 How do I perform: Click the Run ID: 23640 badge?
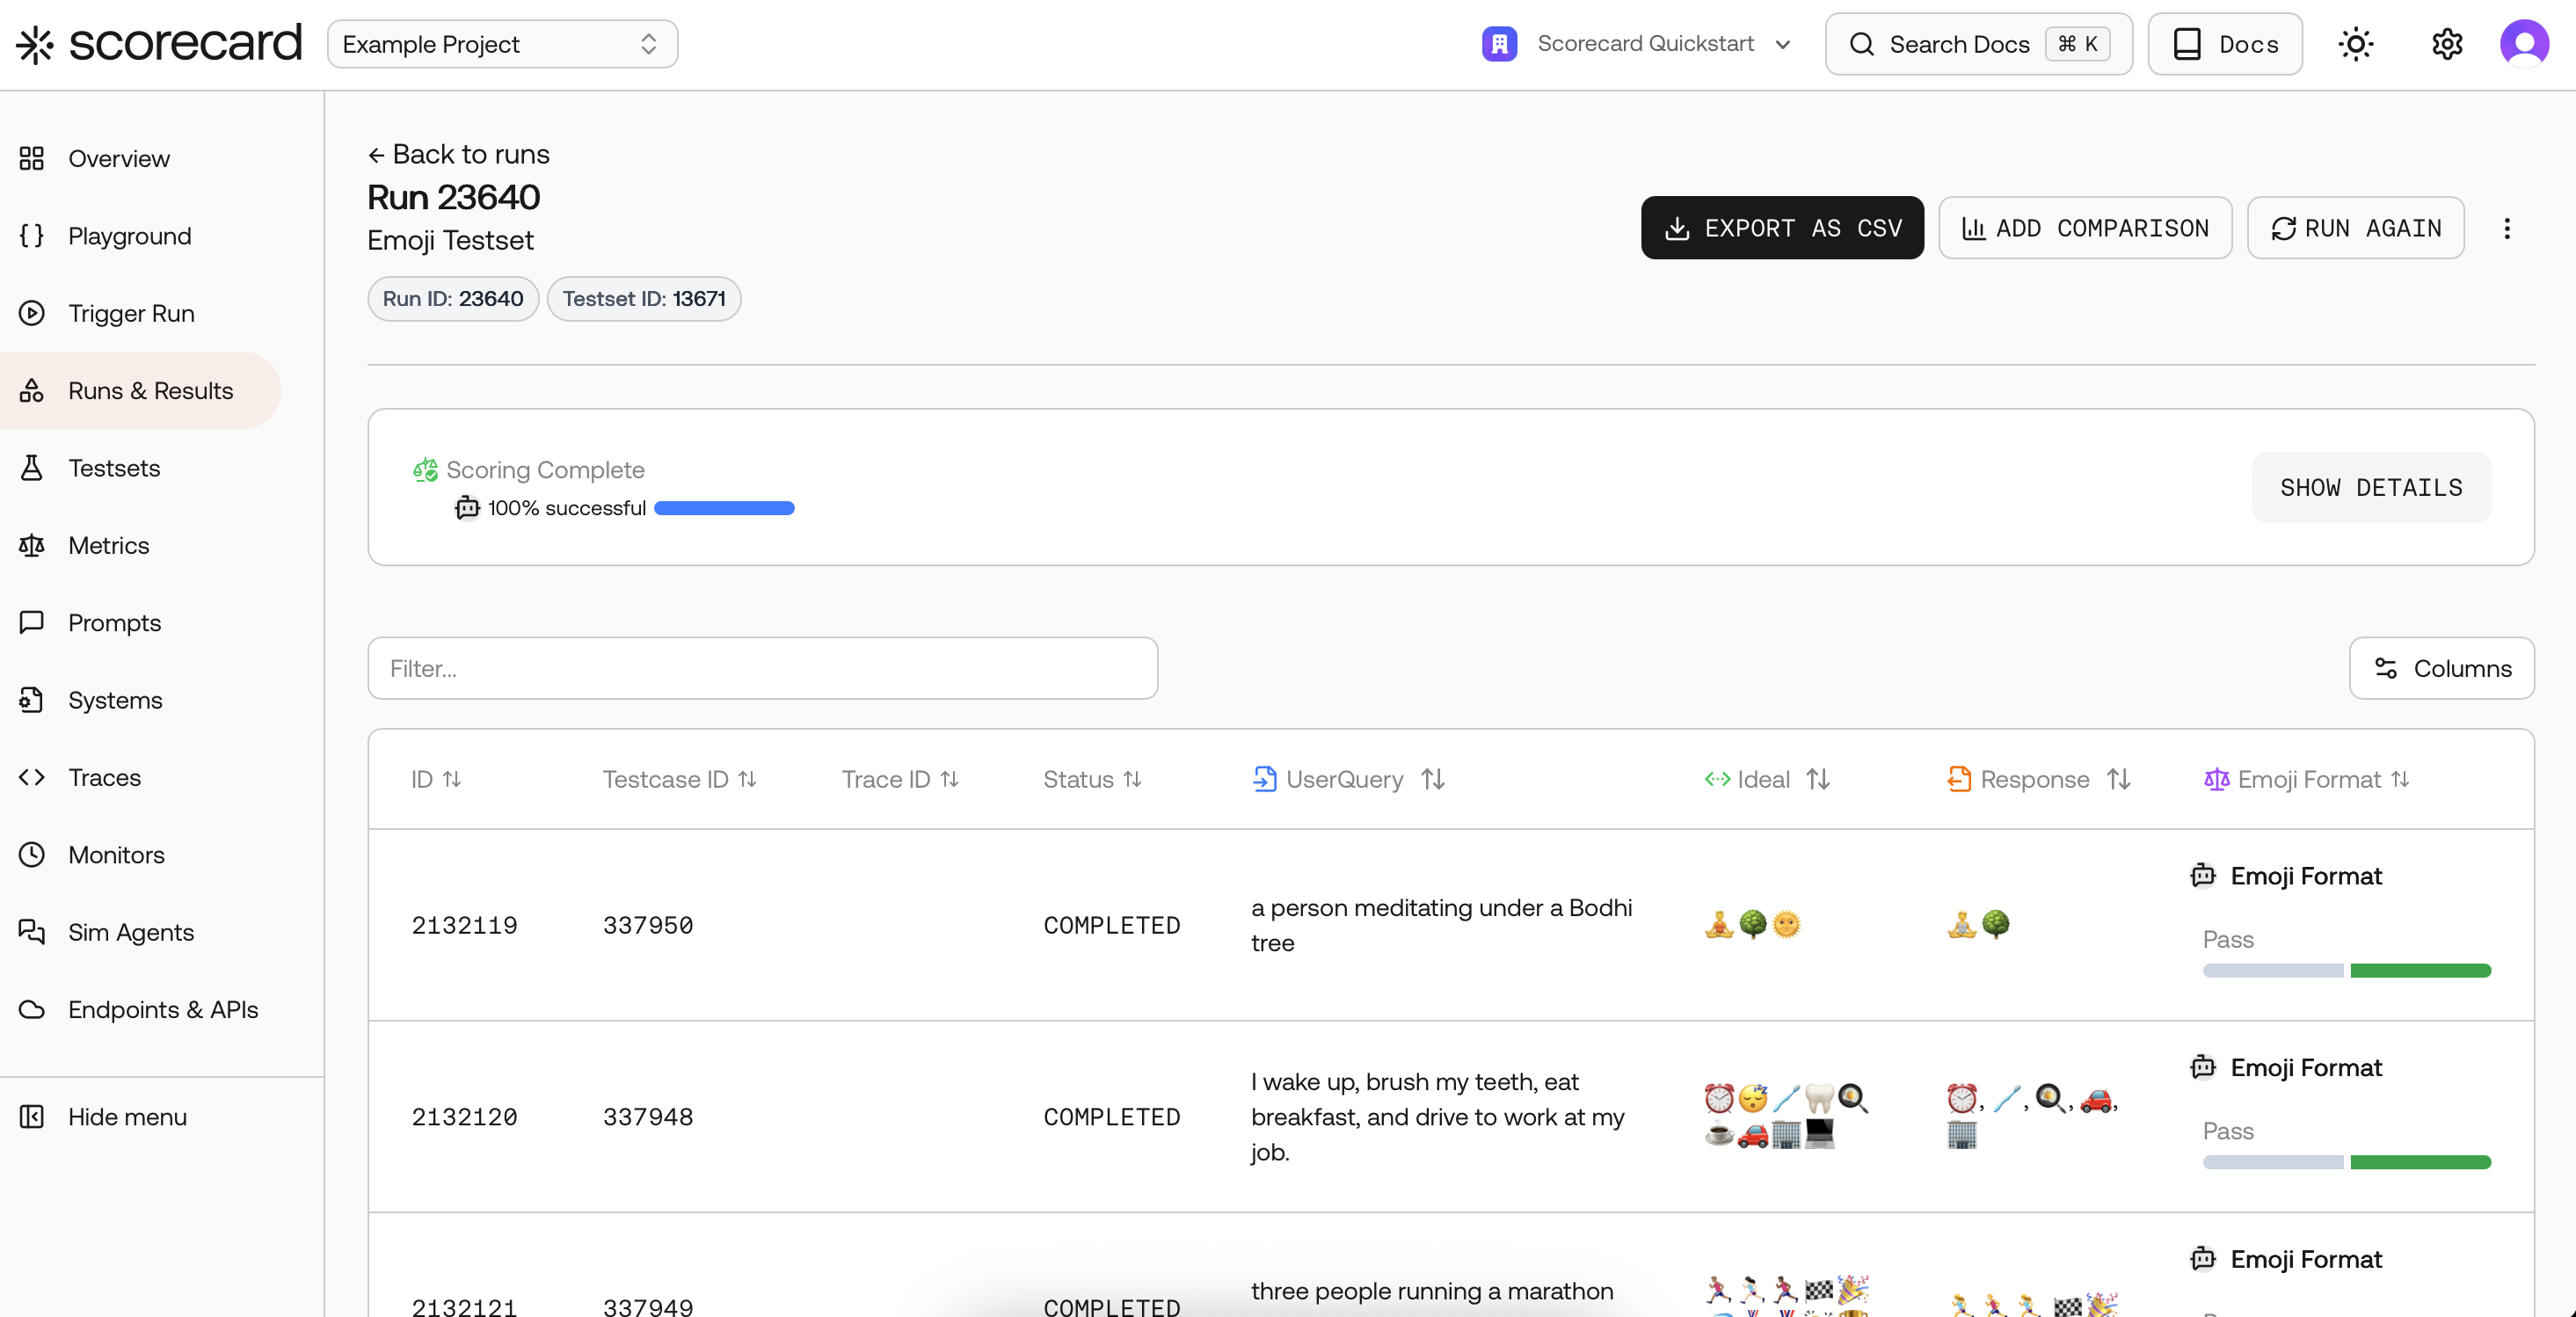(453, 299)
